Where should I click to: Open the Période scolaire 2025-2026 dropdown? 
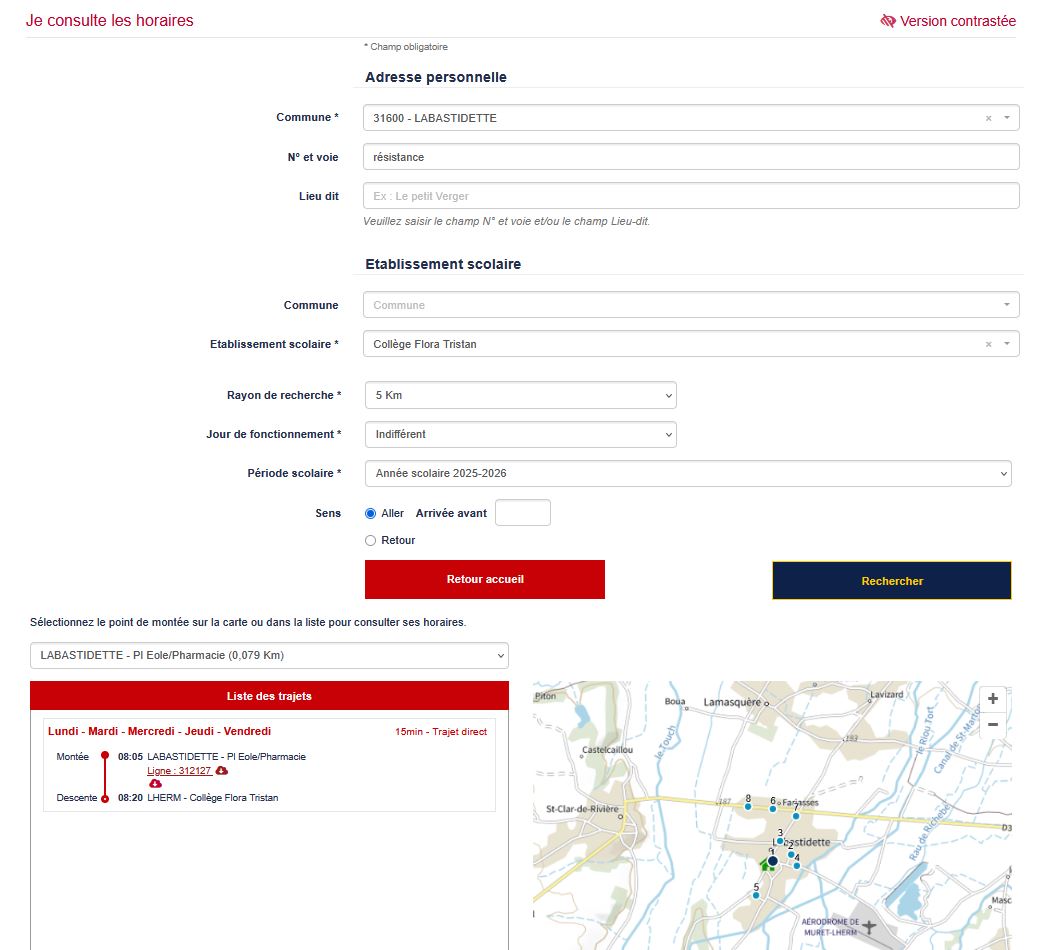pos(688,473)
